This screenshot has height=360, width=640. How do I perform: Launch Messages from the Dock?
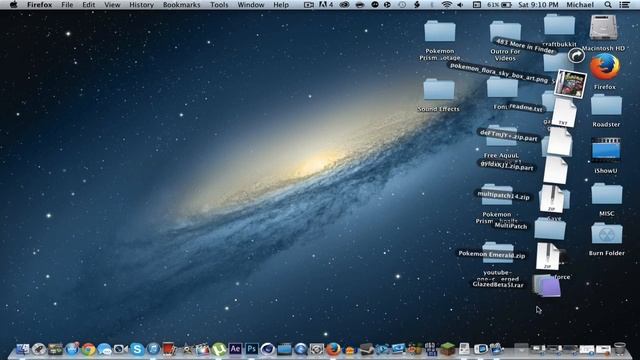(104, 349)
